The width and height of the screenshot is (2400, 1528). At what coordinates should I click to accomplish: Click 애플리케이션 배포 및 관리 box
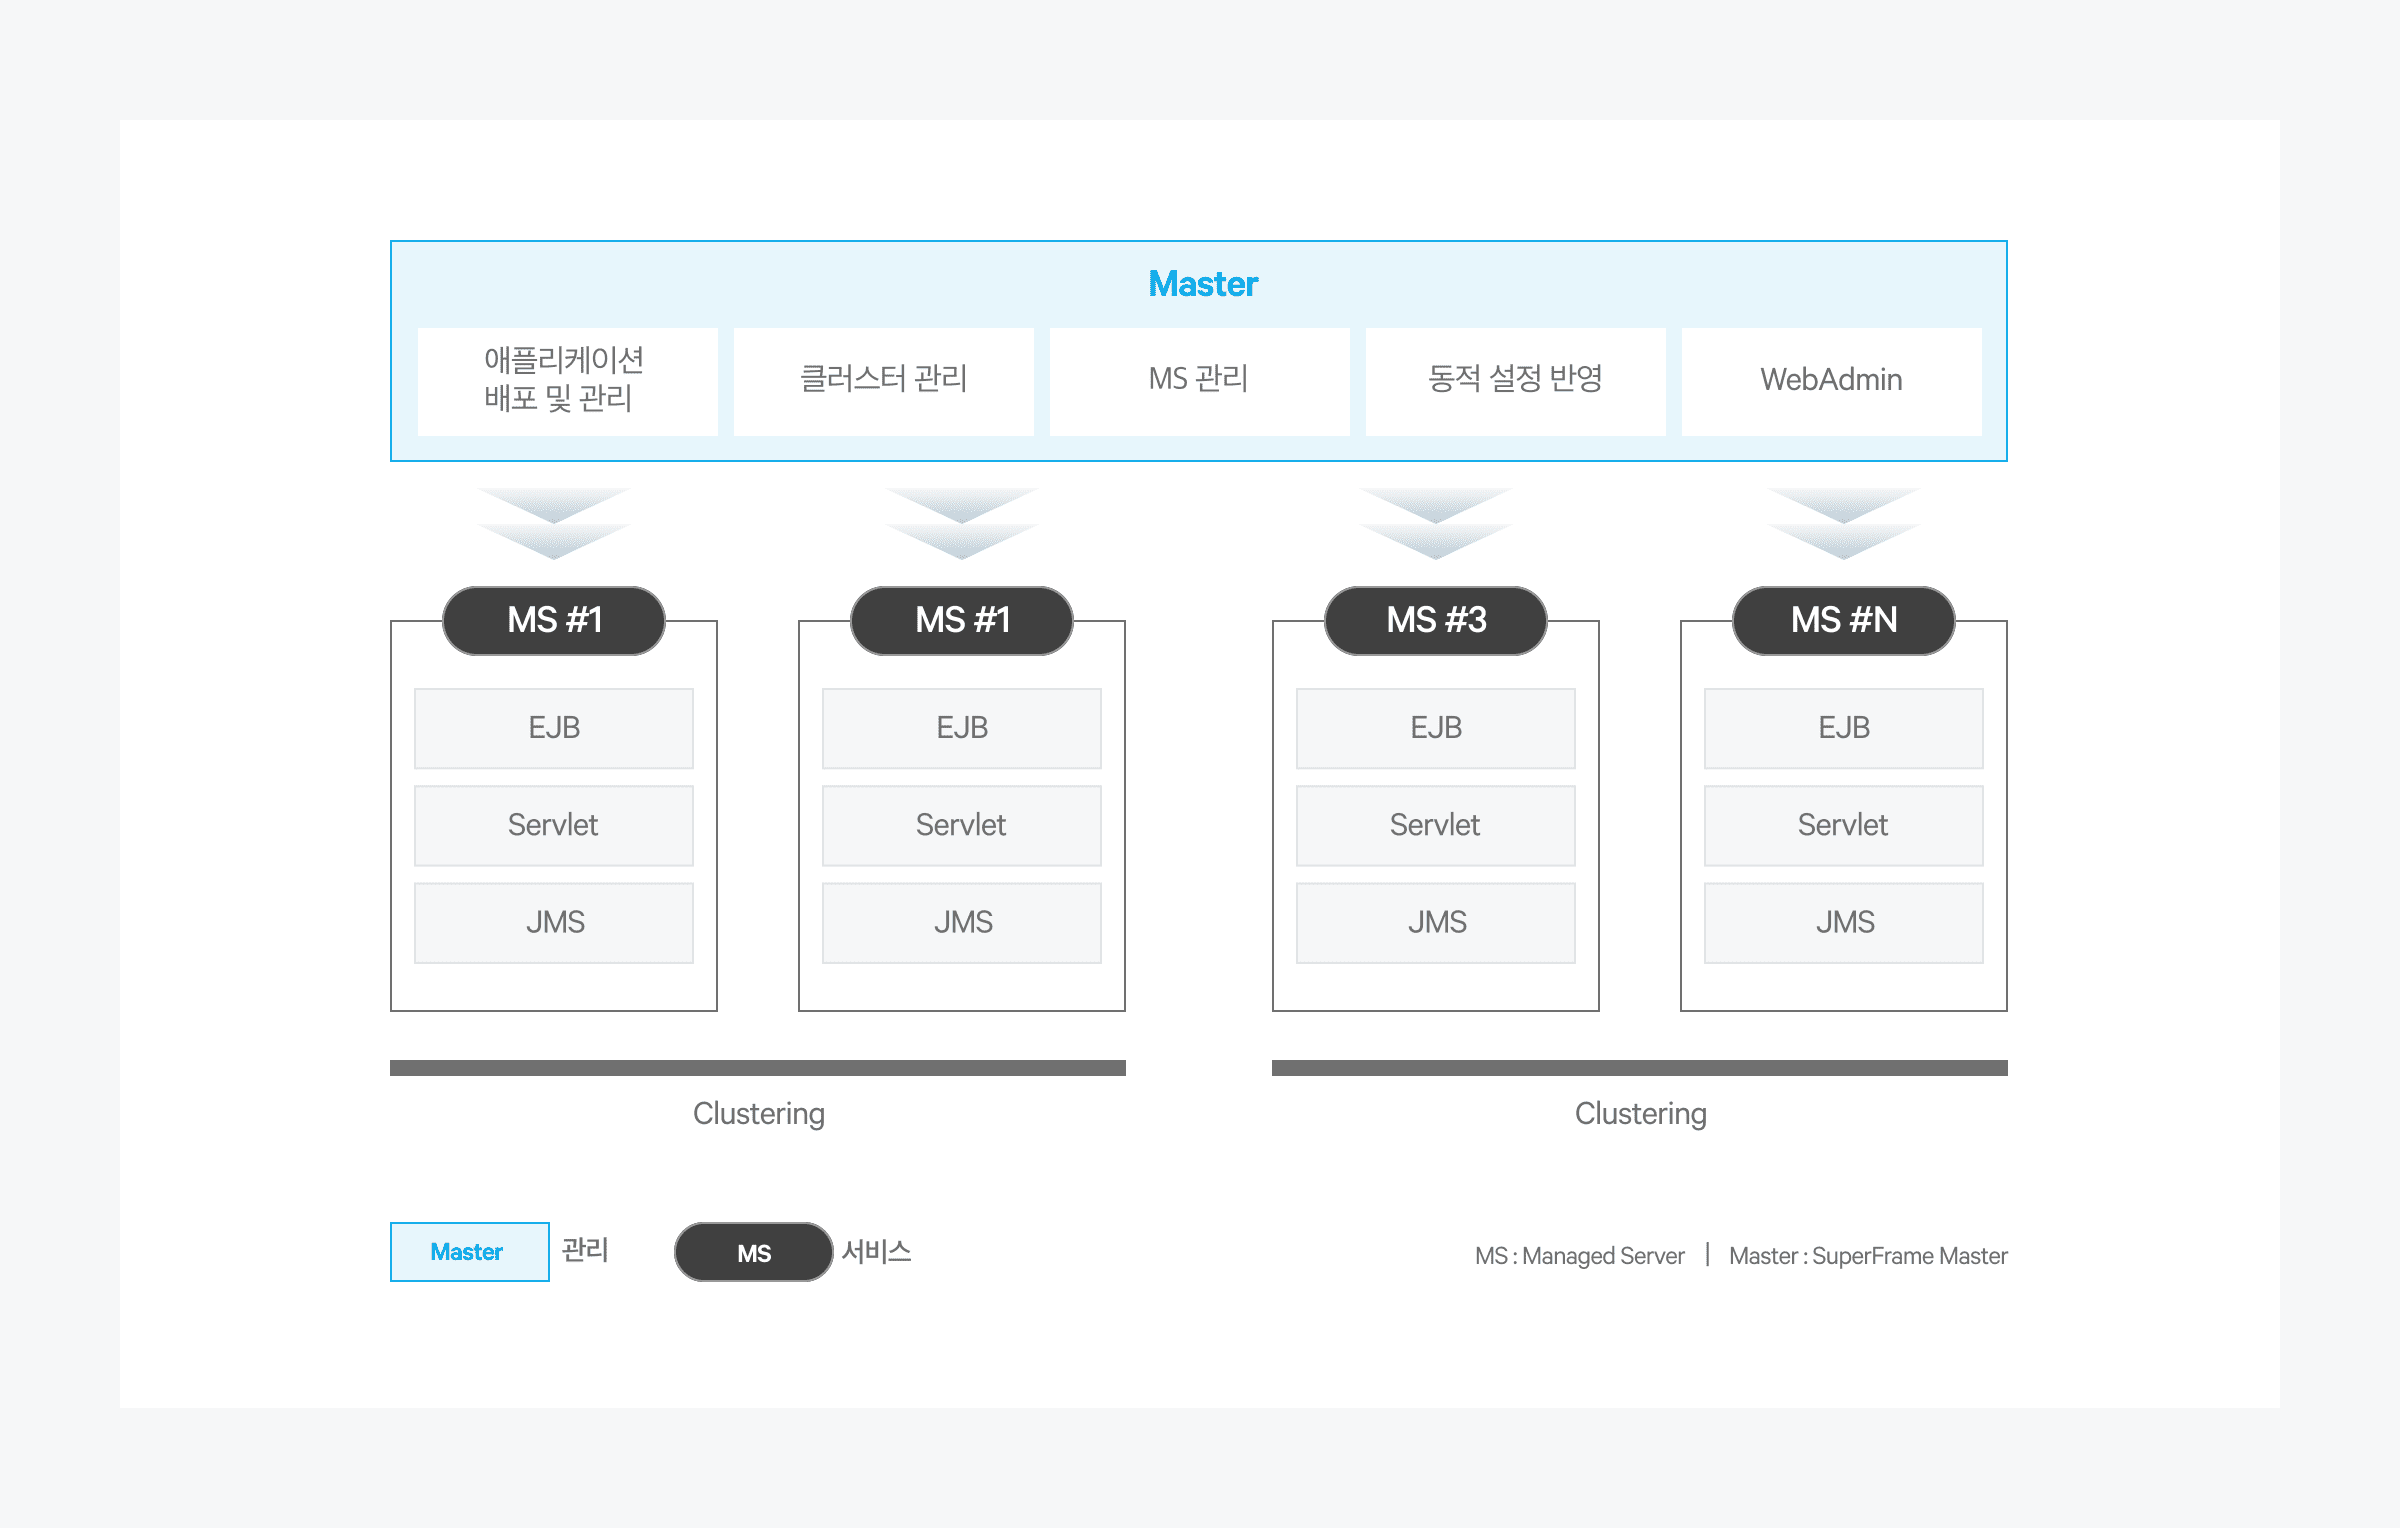pos(567,380)
